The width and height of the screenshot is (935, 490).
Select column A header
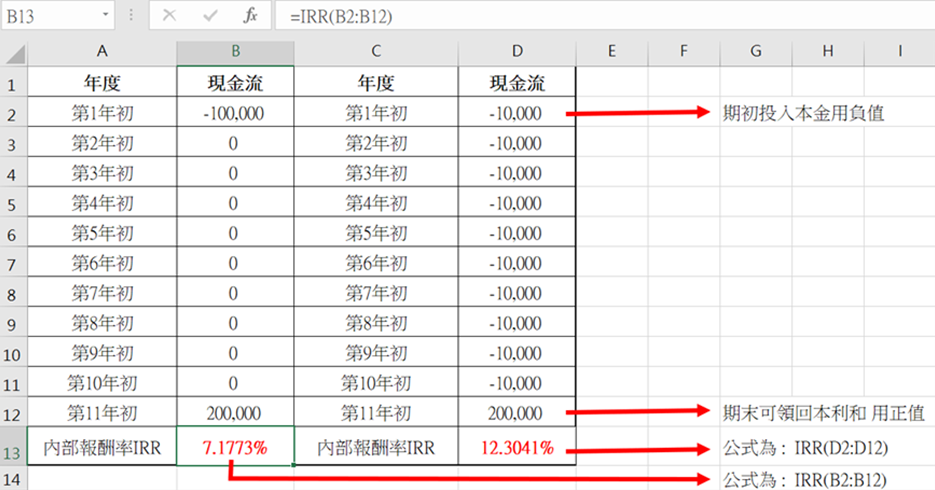tap(102, 52)
